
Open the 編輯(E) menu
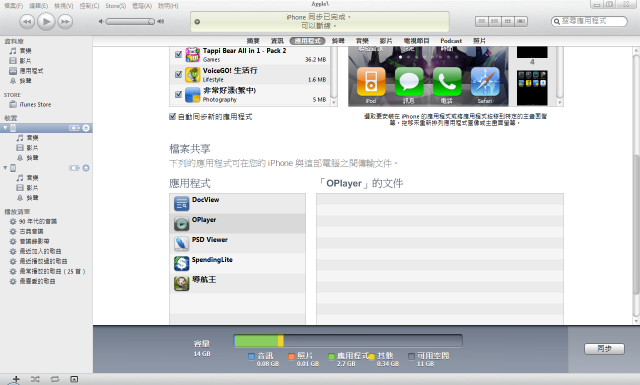tap(38, 6)
